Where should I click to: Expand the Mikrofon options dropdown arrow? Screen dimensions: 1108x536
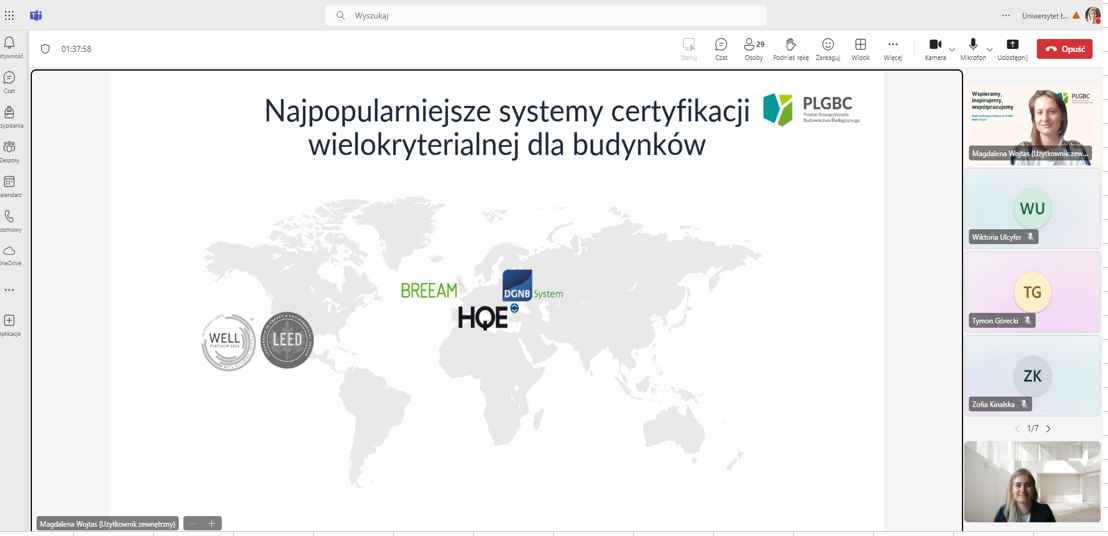tap(990, 49)
